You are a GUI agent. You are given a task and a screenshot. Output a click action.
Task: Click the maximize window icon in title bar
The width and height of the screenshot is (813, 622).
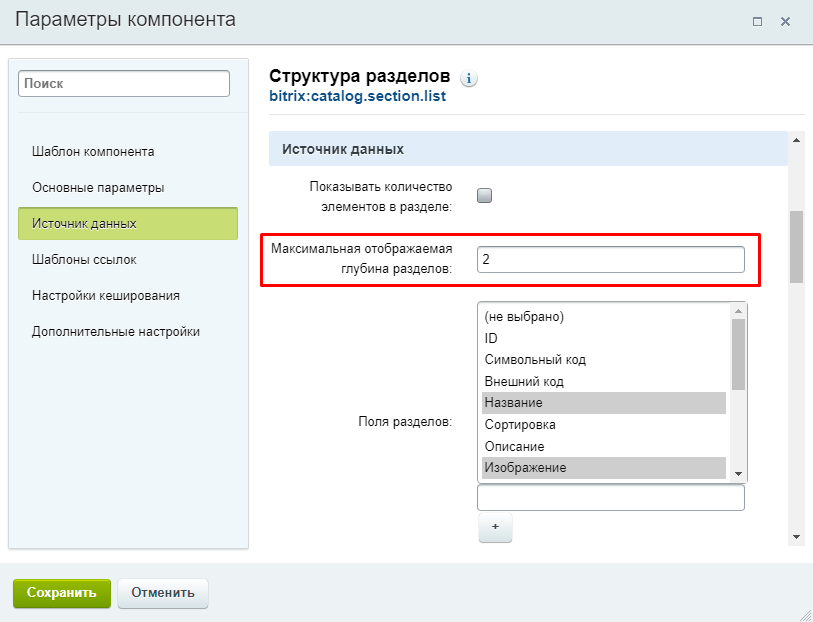(758, 22)
